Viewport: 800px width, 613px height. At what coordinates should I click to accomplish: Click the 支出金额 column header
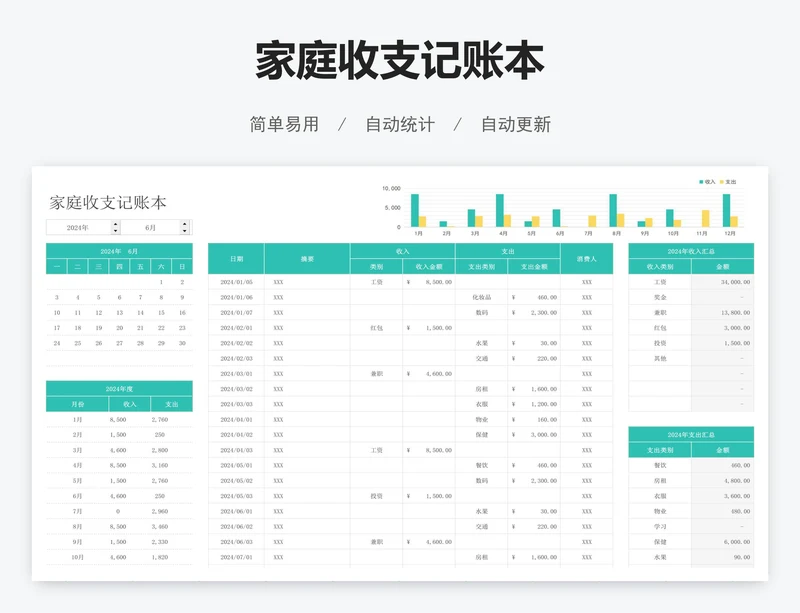click(x=534, y=266)
